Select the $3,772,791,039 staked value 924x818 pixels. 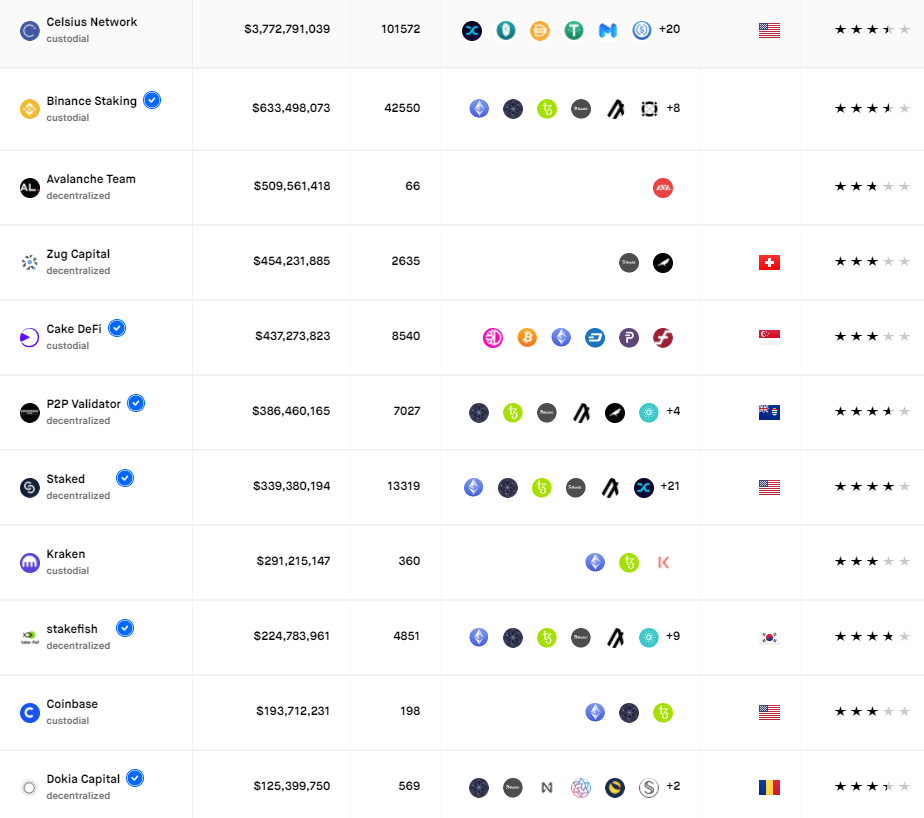point(287,29)
